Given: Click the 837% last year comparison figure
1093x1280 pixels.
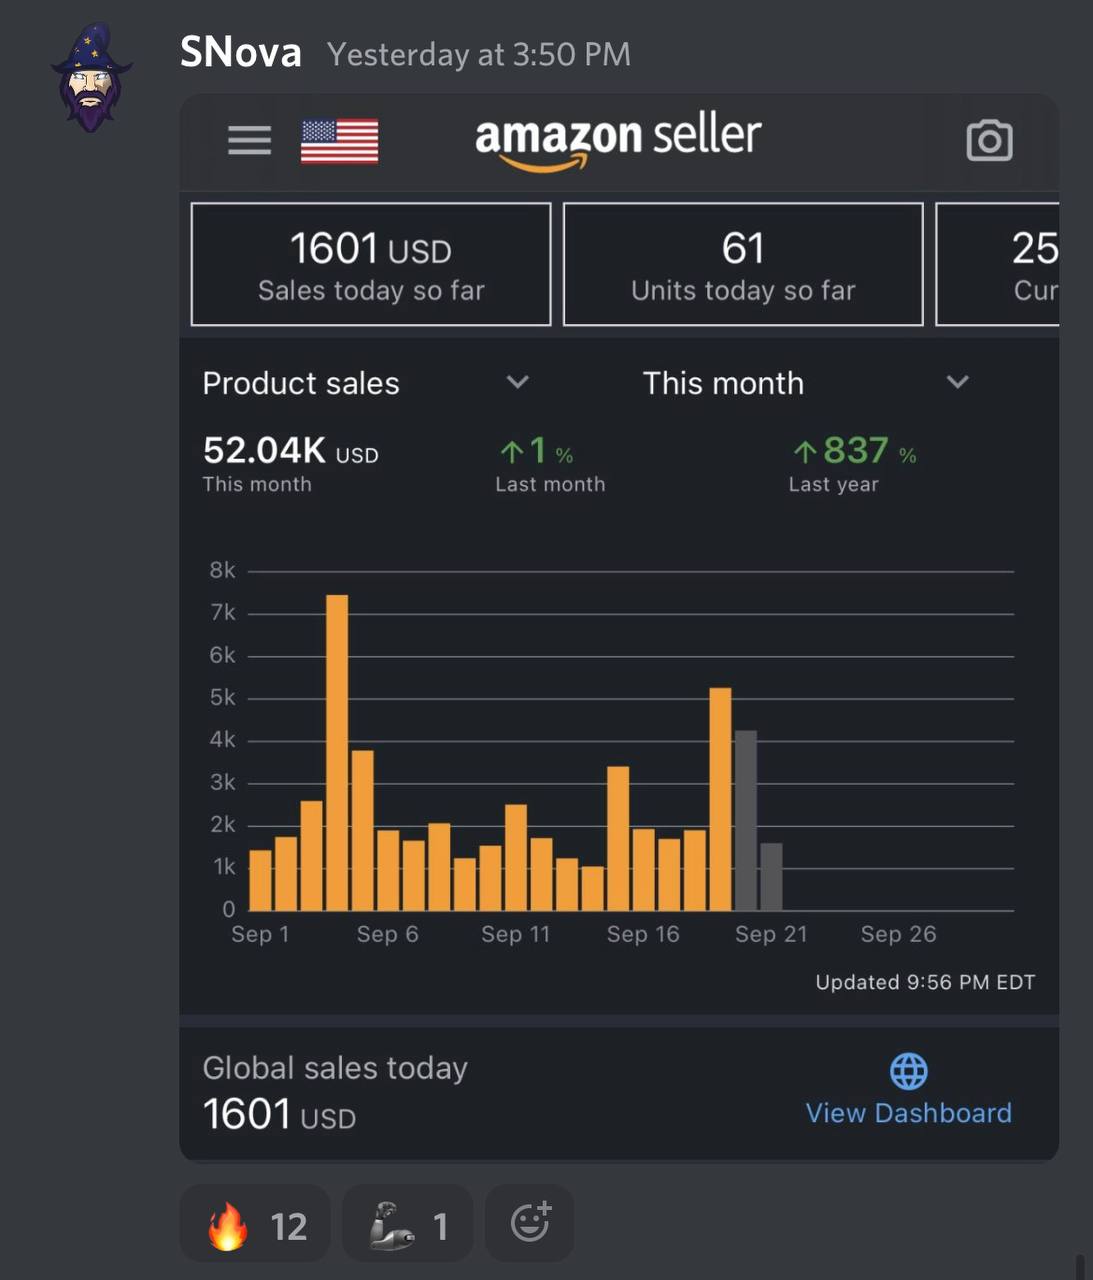Looking at the screenshot, I should [x=854, y=451].
